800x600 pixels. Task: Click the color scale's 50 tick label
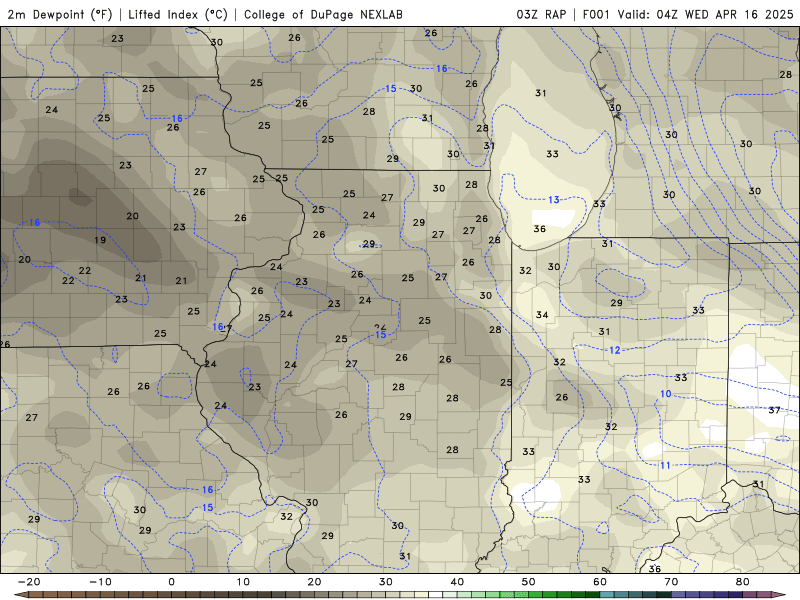(529, 582)
